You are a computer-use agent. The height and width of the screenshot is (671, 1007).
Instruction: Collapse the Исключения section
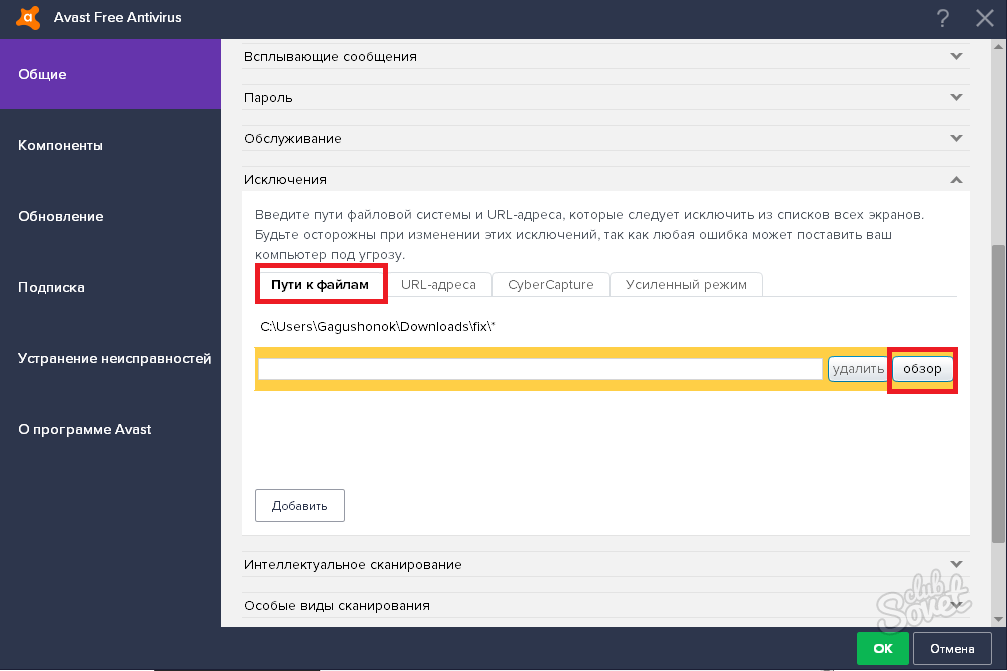pyautogui.click(x=956, y=180)
